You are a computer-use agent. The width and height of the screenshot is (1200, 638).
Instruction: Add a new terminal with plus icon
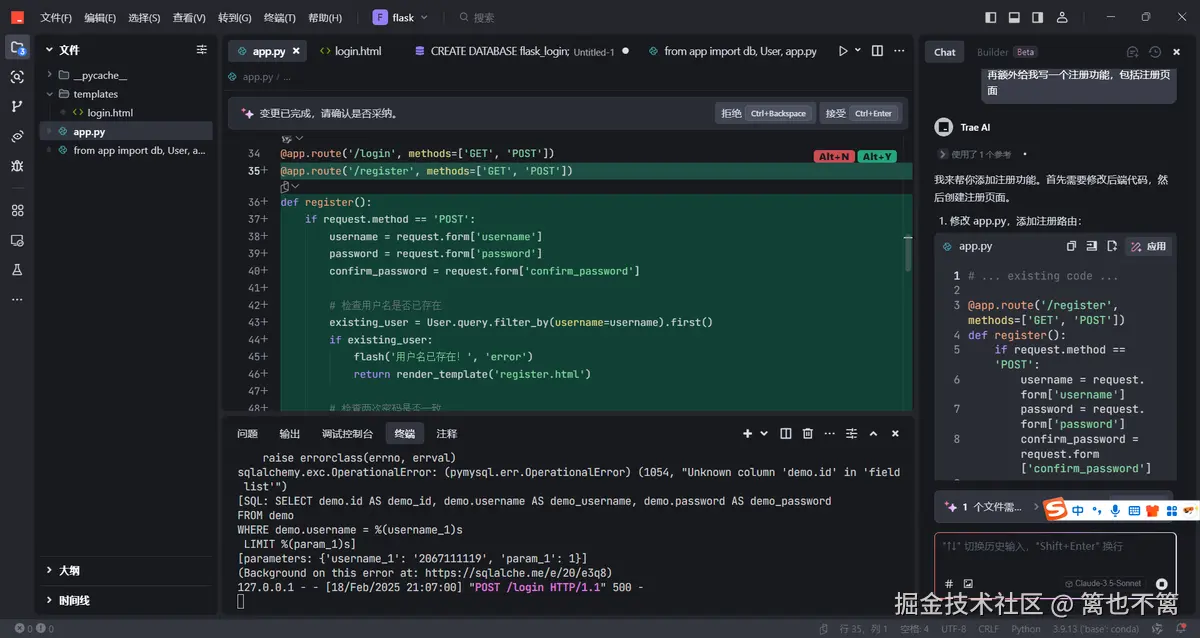747,433
